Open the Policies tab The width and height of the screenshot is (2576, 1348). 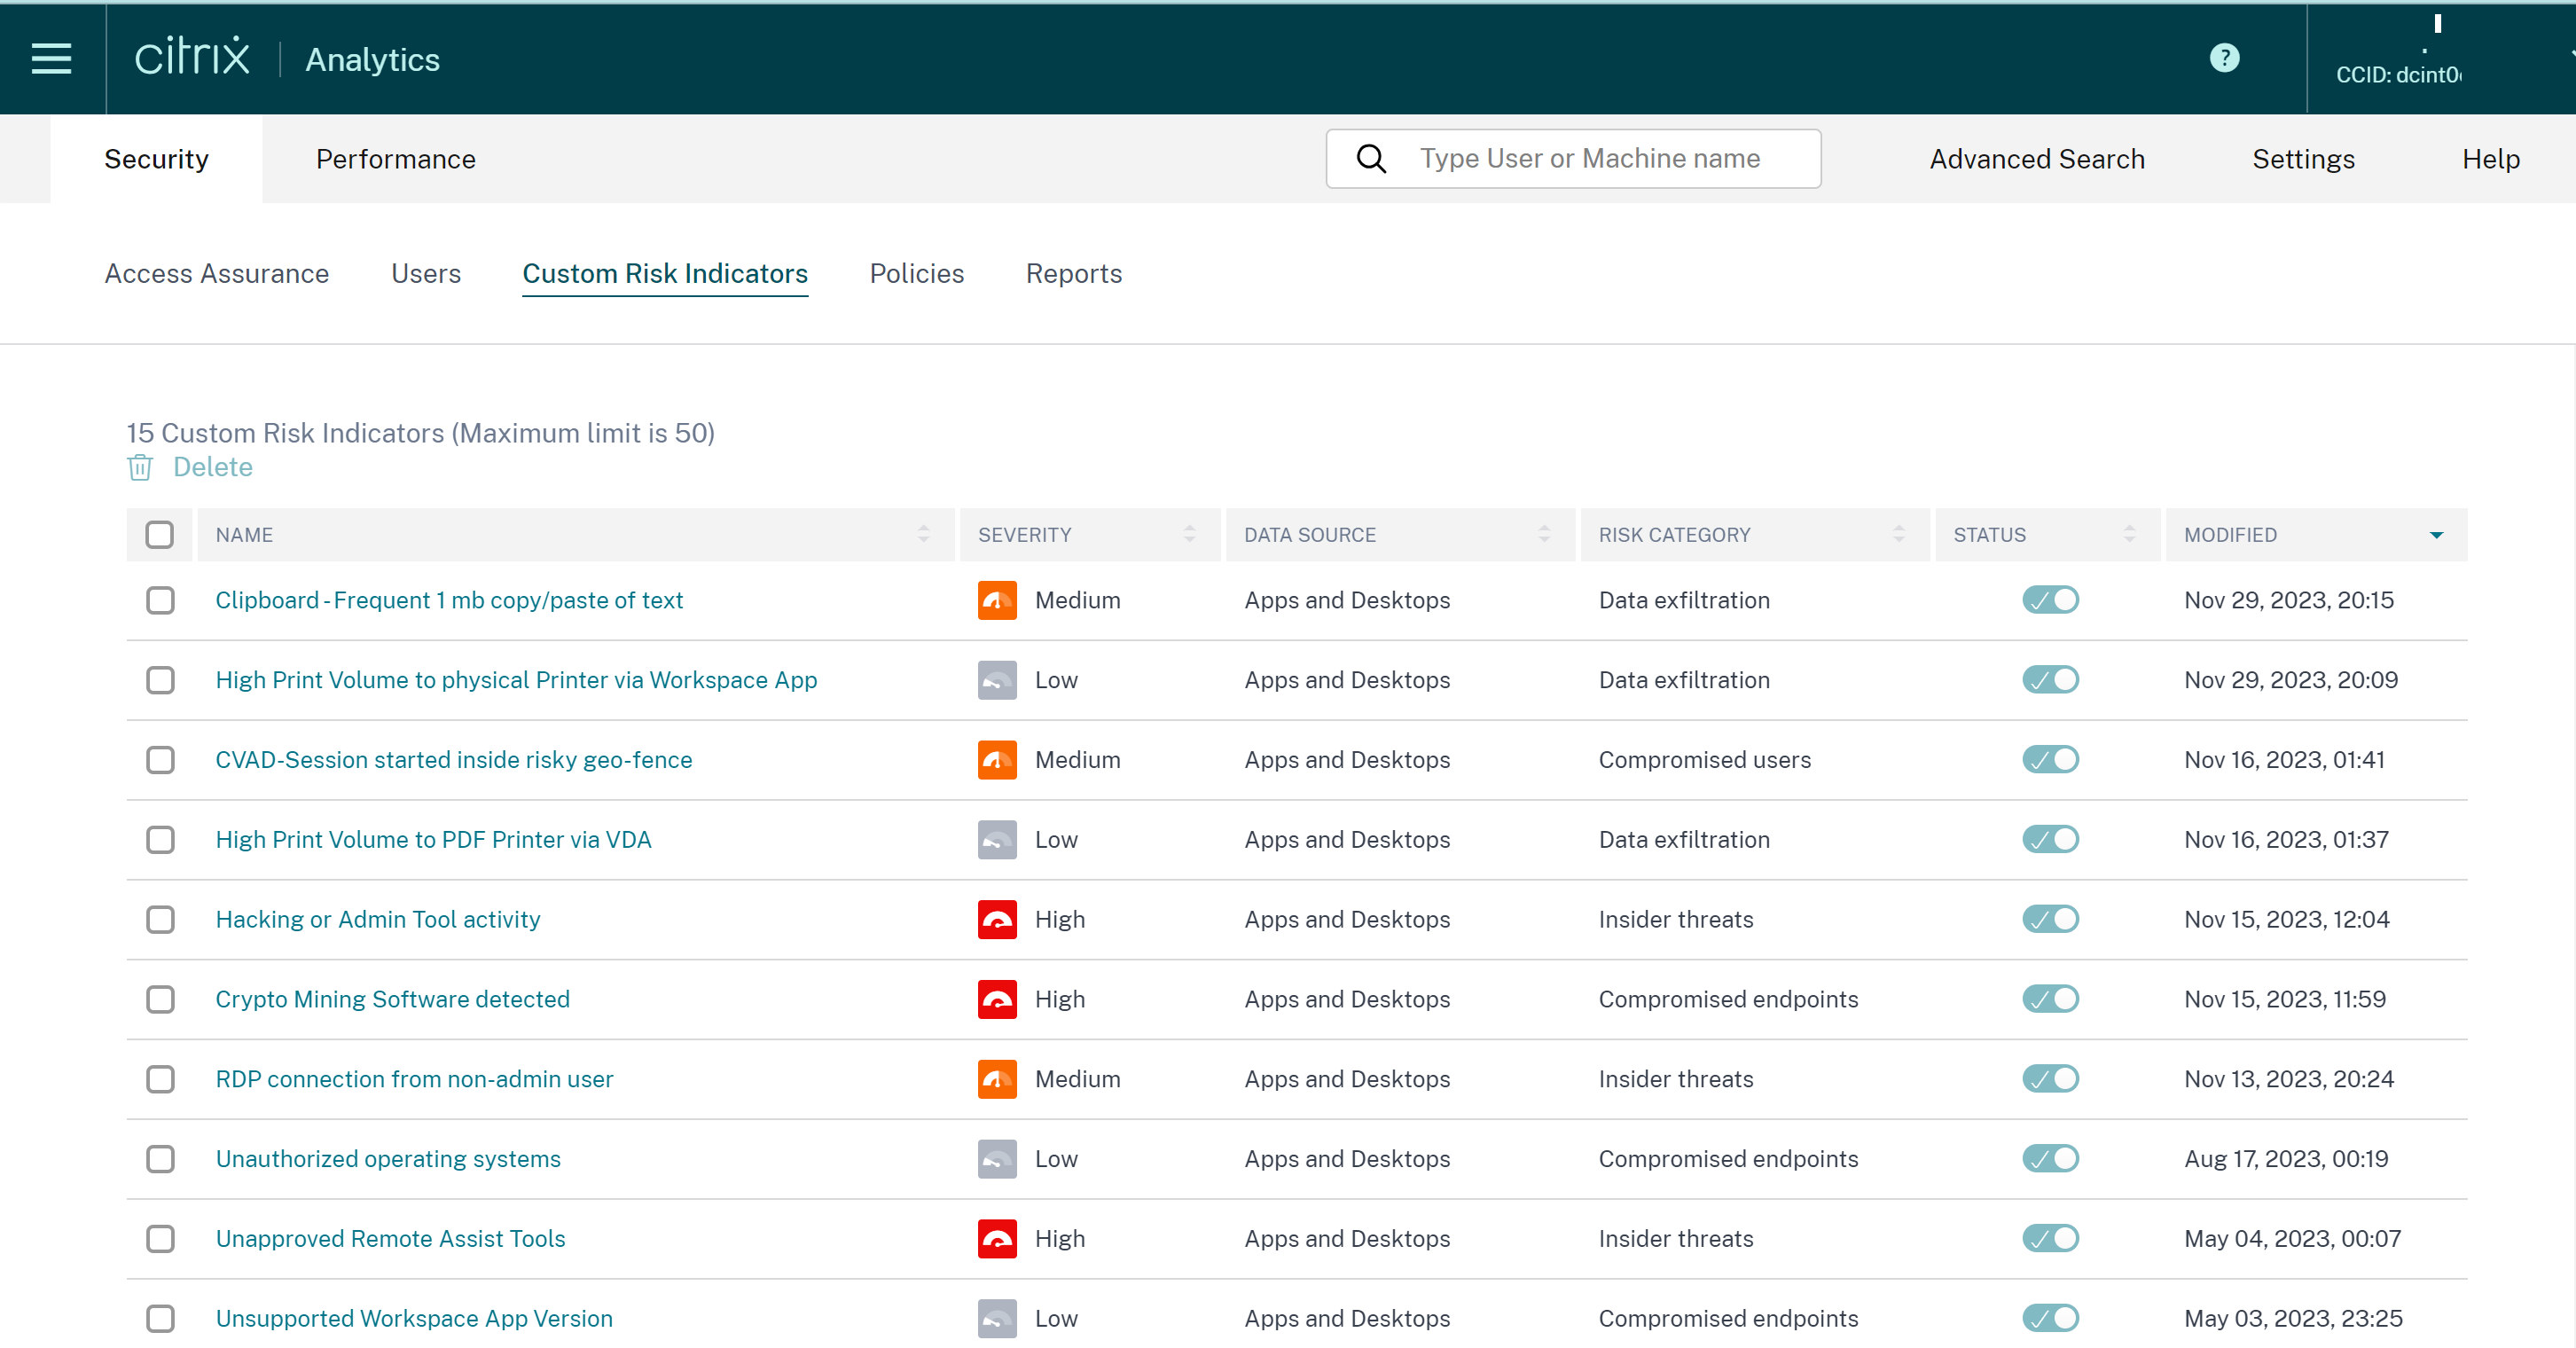click(x=916, y=274)
